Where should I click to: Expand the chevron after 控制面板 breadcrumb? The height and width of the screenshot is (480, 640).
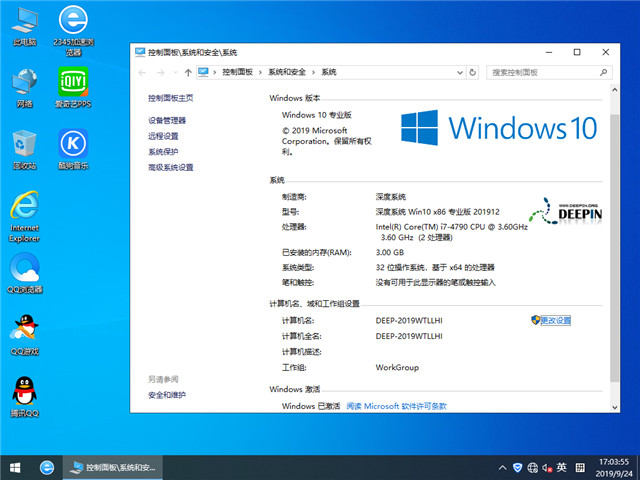click(260, 72)
